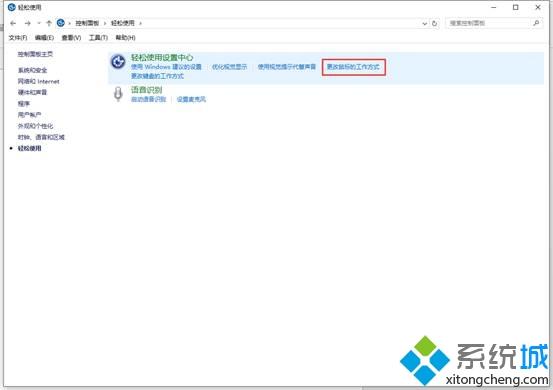Select 程序 in sidebar
This screenshot has width=553, height=390.
point(24,104)
